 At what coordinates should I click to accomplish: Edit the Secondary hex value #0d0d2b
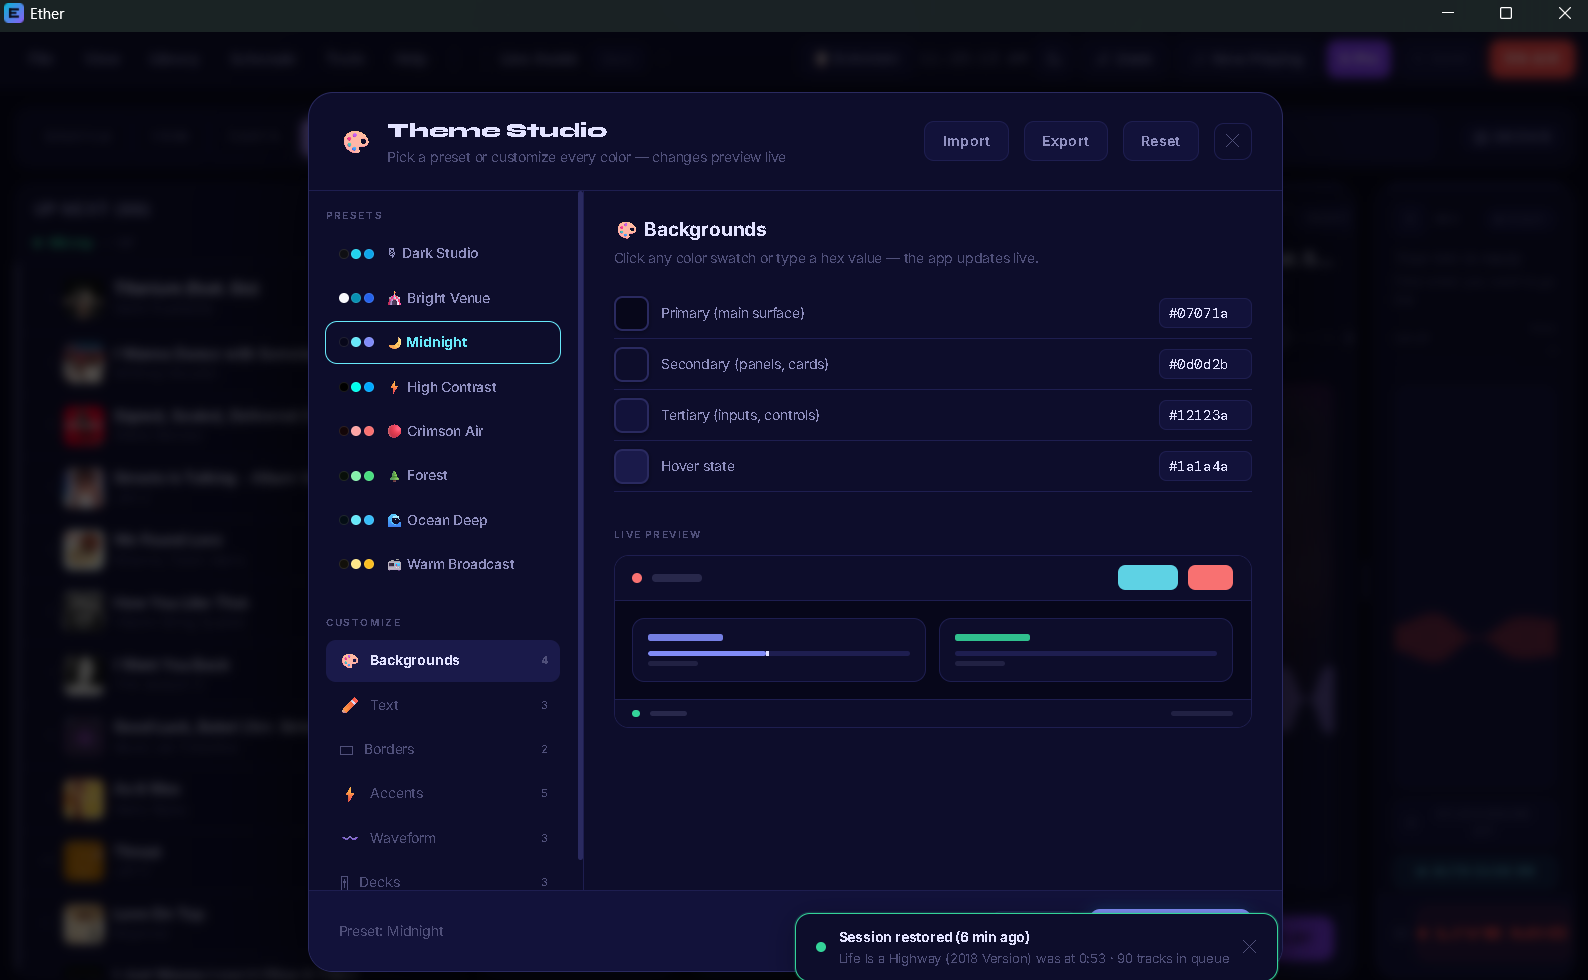click(x=1205, y=364)
